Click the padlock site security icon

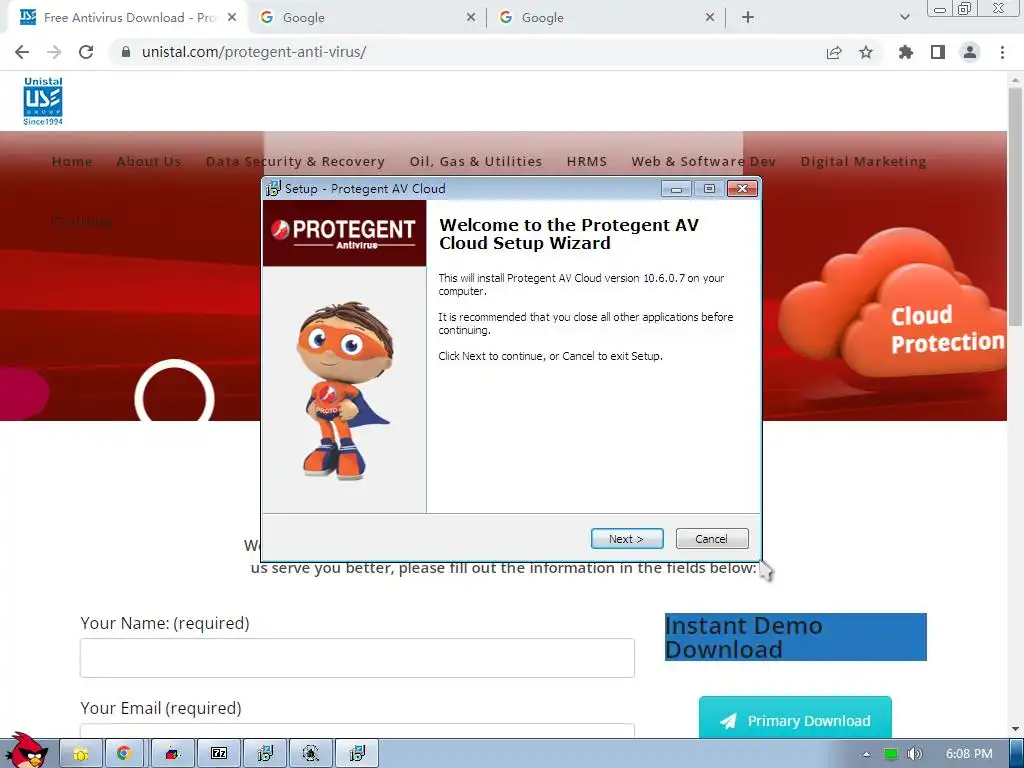[x=126, y=52]
